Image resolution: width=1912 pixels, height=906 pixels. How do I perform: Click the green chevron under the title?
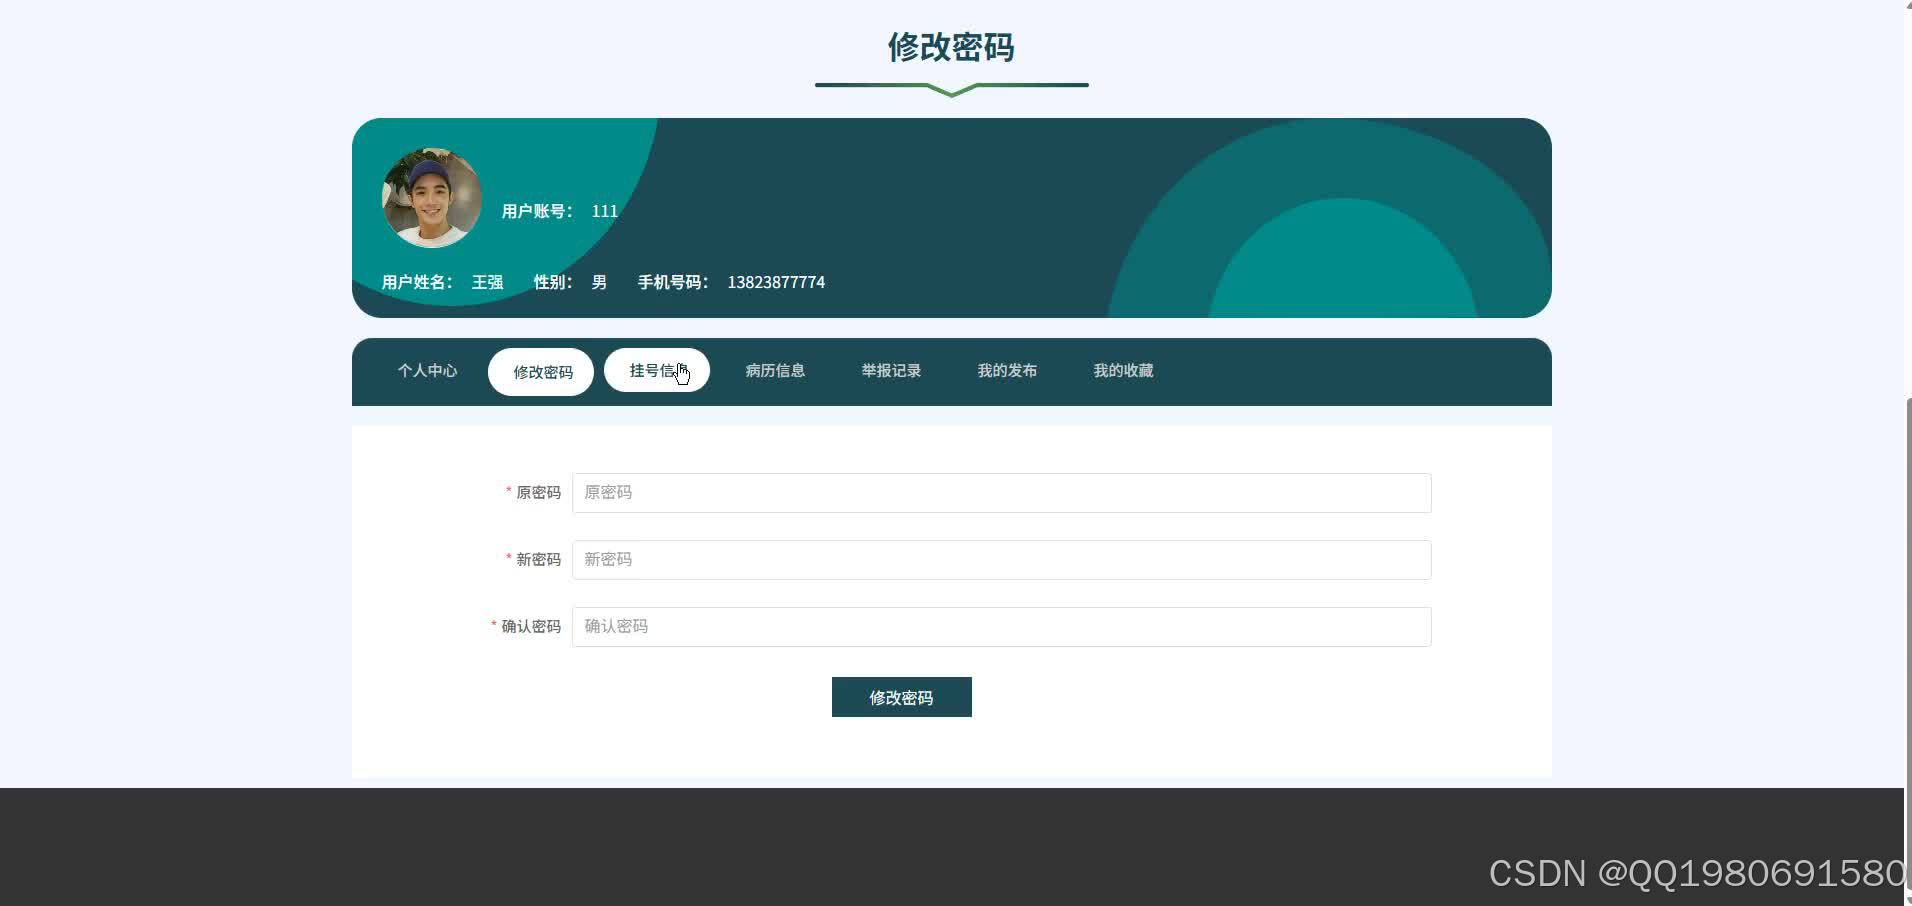[x=950, y=90]
